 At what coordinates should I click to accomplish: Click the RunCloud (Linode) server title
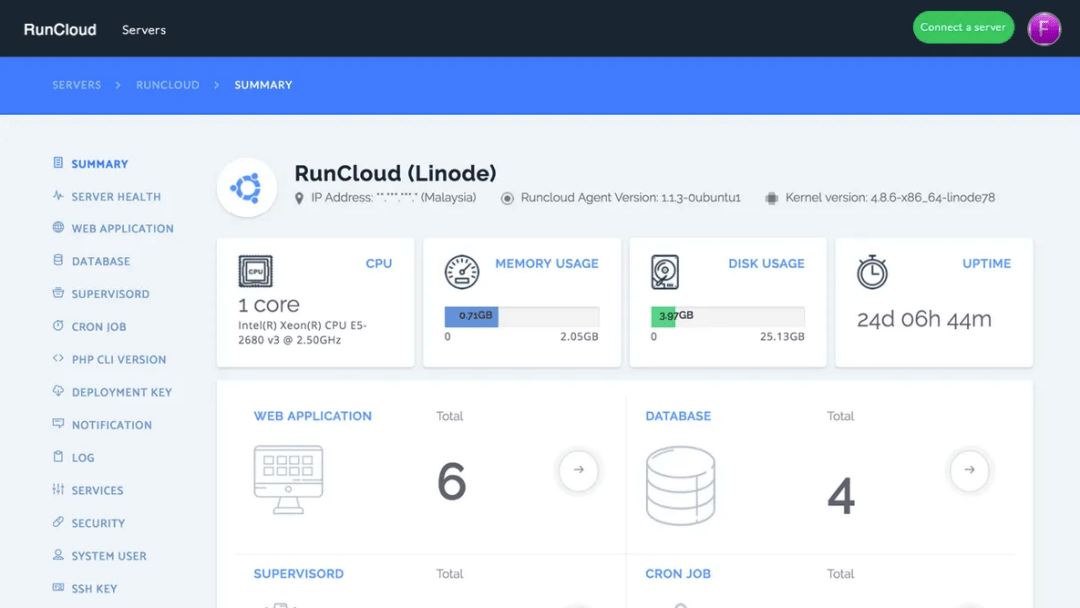395,173
